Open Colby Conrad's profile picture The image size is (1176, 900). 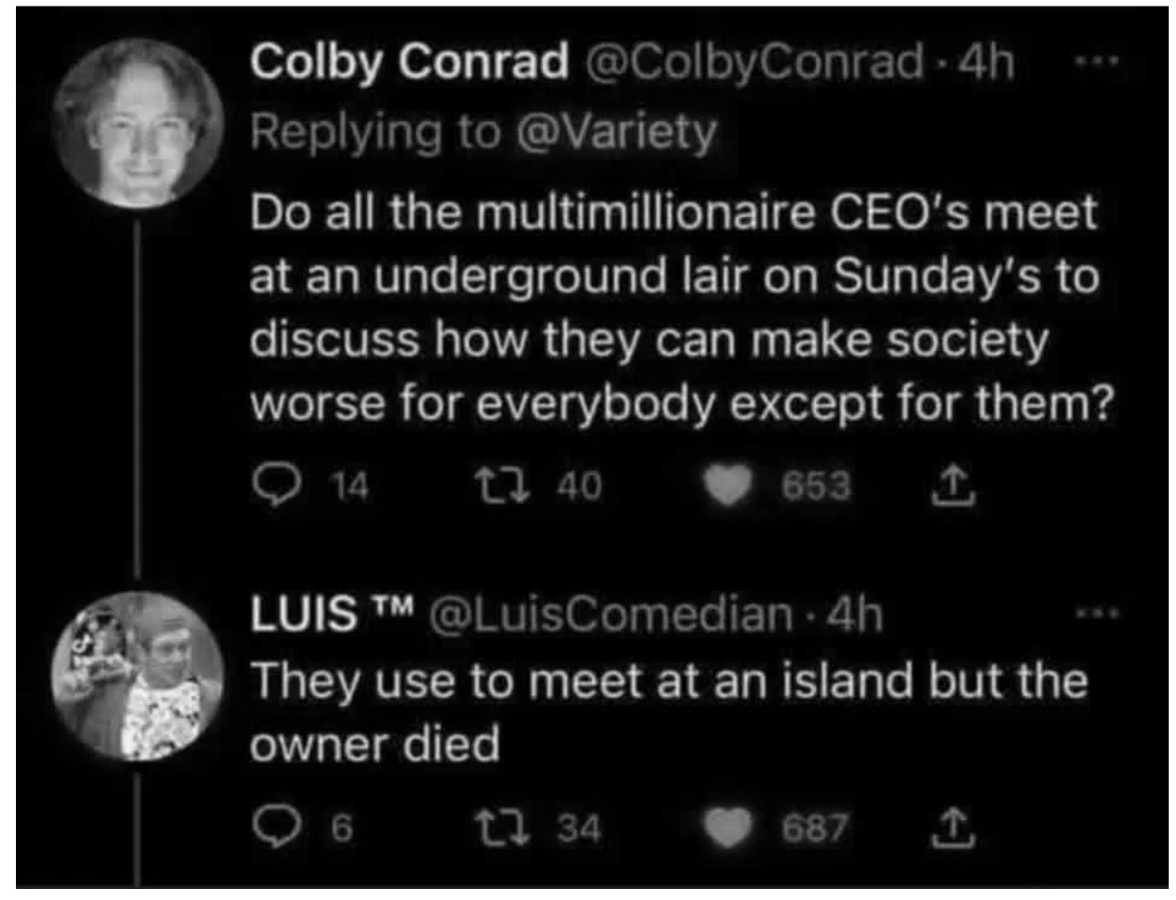[x=137, y=125]
